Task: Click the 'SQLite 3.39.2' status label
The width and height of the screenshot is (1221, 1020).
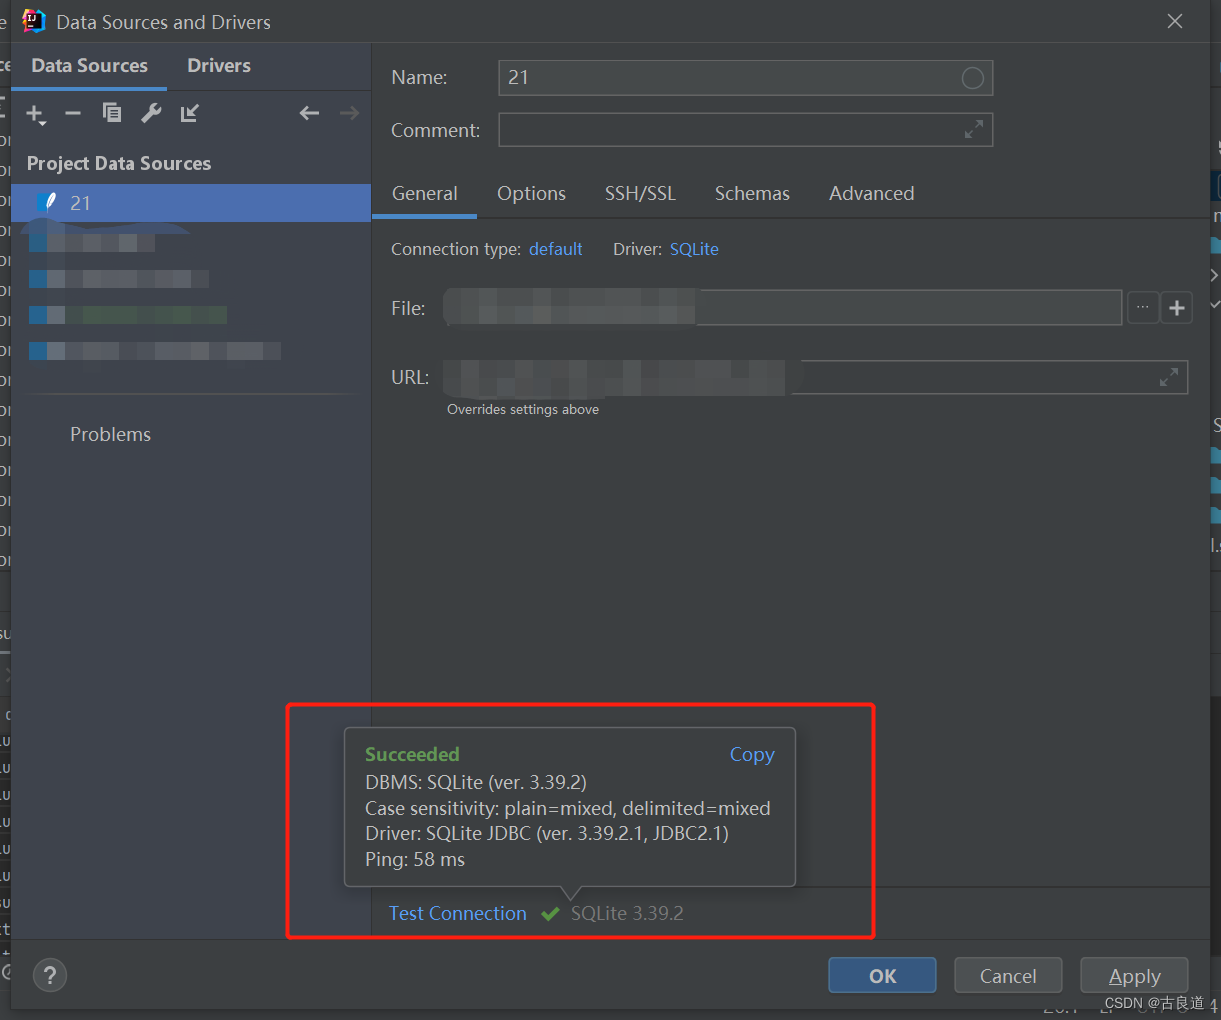Action: point(627,913)
